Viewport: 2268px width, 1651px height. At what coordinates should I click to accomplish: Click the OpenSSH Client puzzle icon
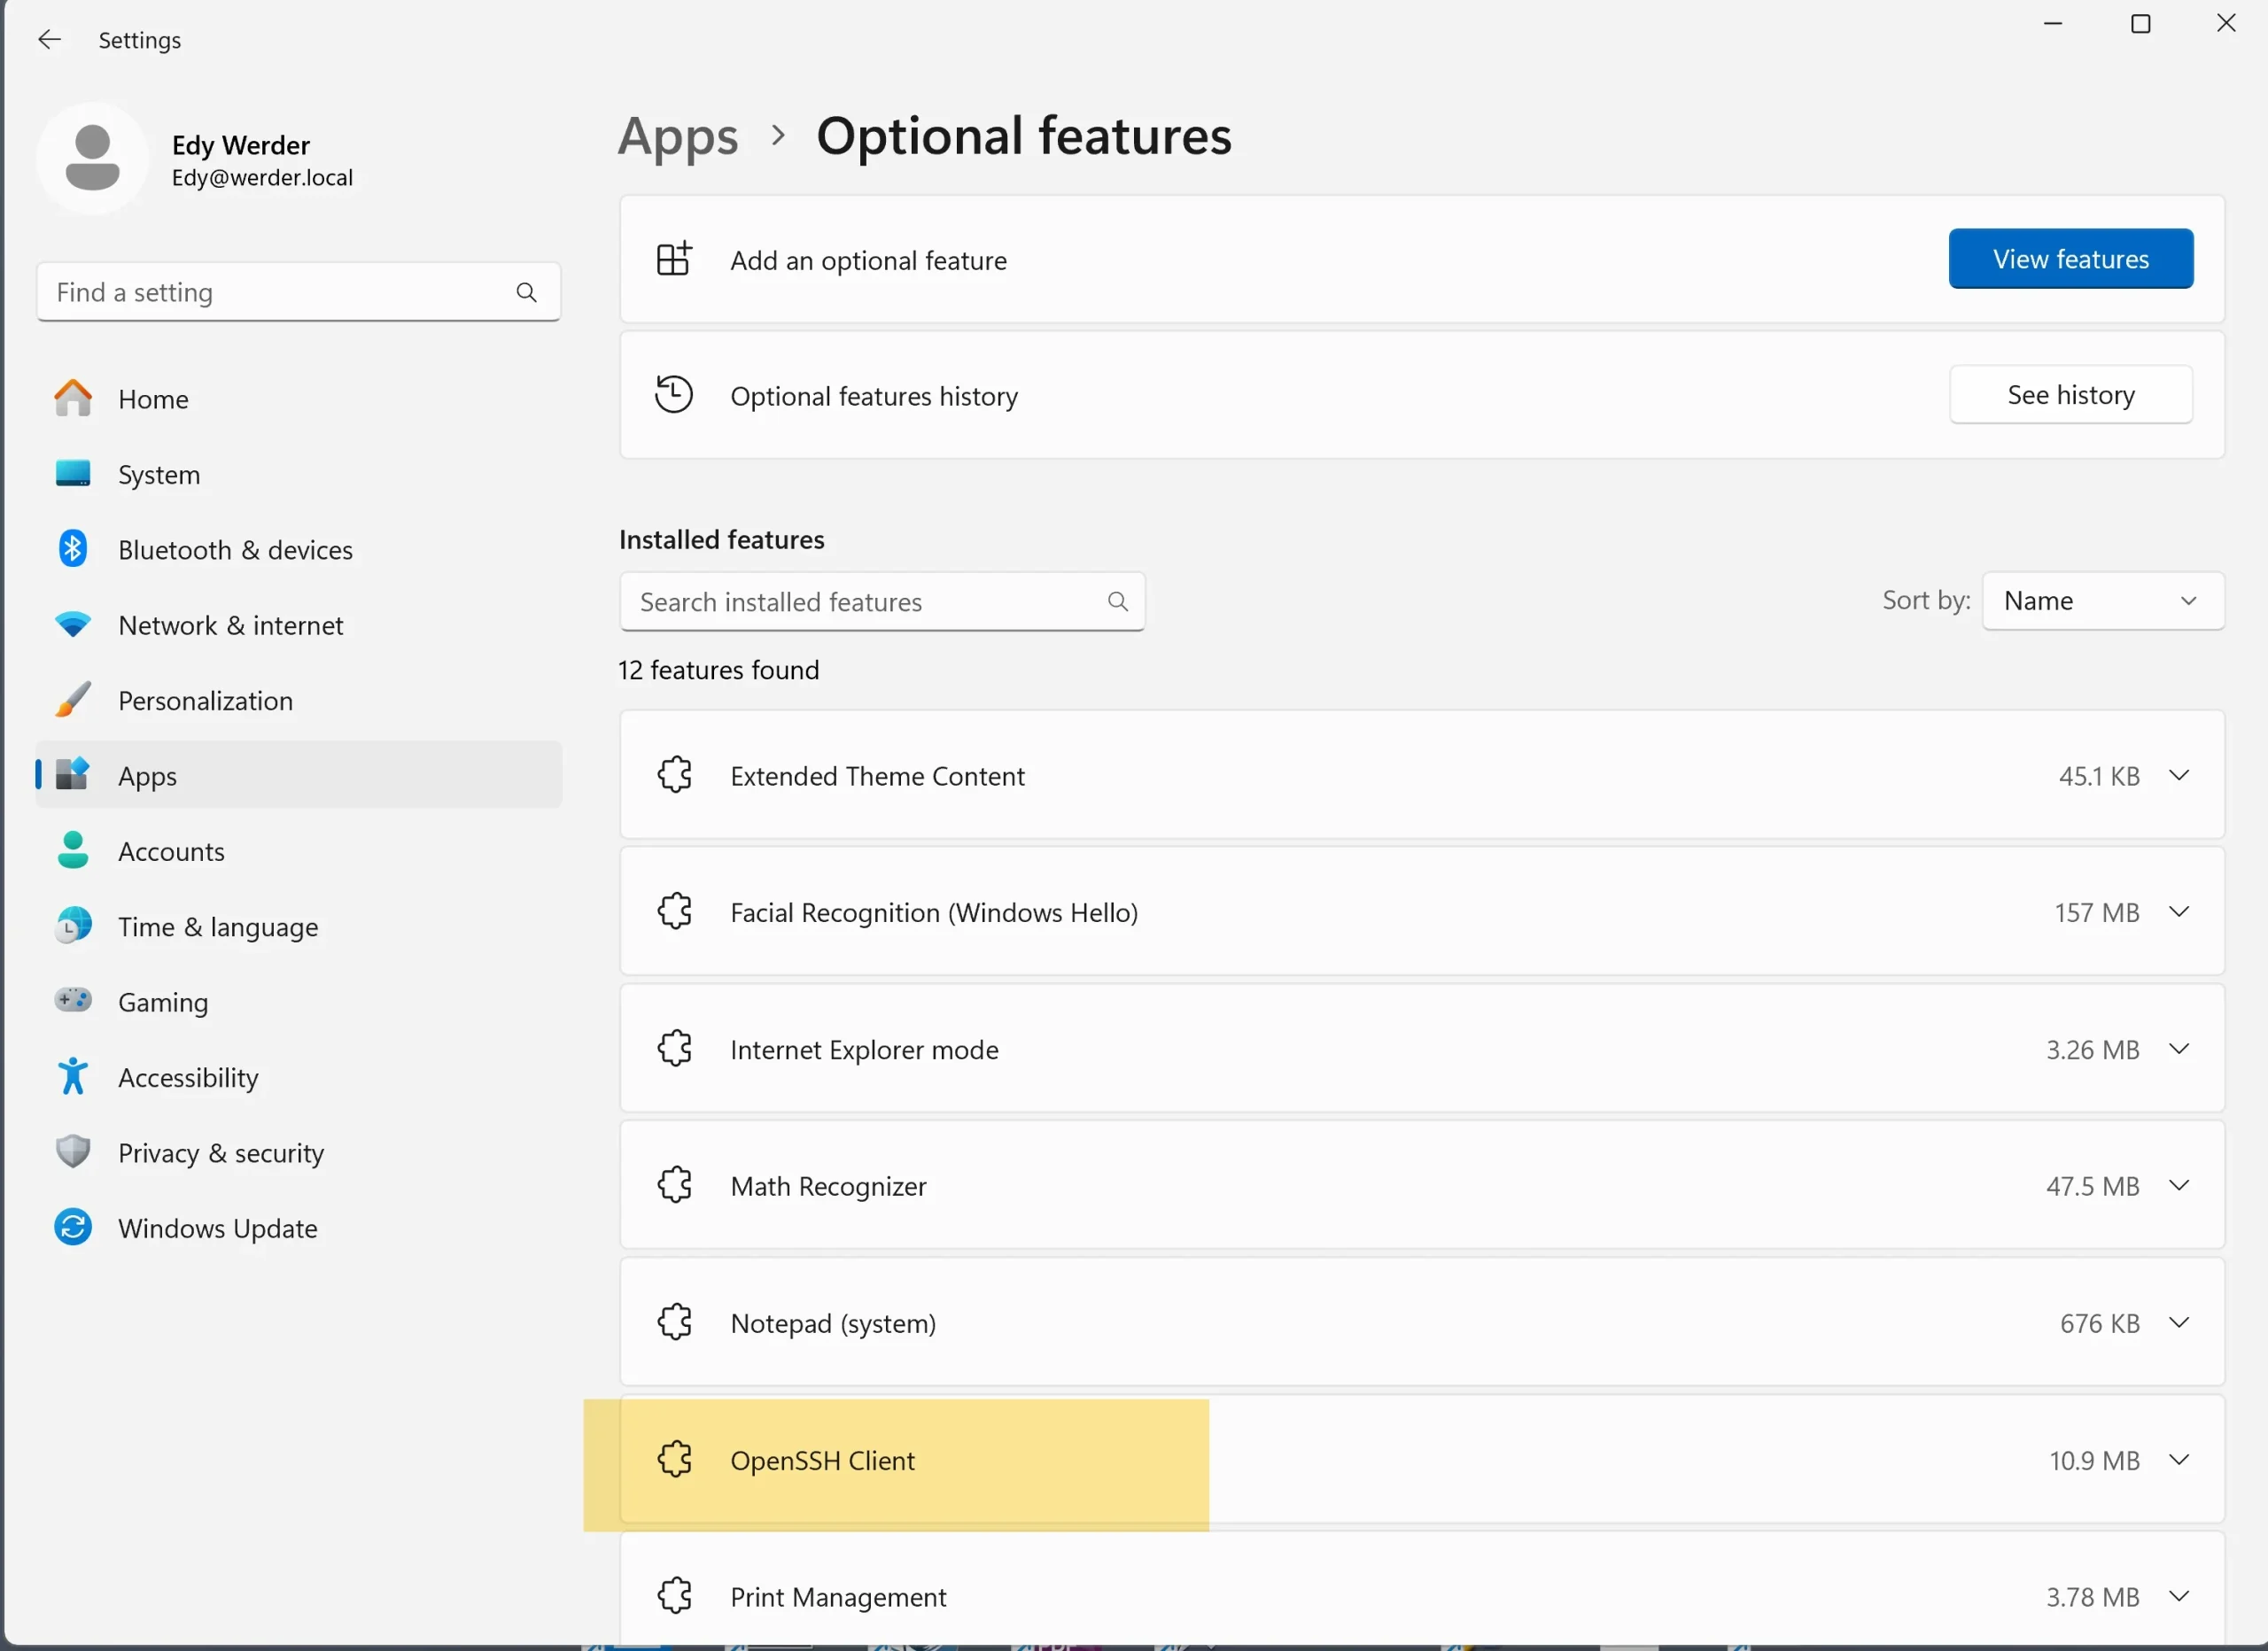(x=675, y=1460)
